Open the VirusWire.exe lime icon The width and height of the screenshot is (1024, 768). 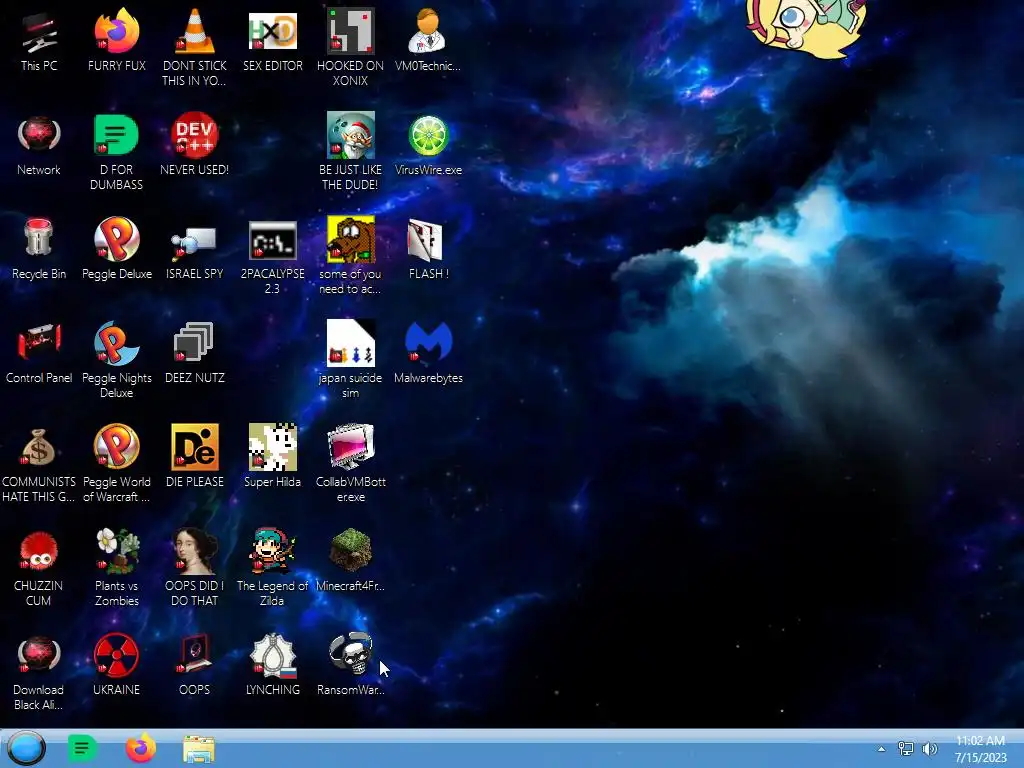[428, 146]
